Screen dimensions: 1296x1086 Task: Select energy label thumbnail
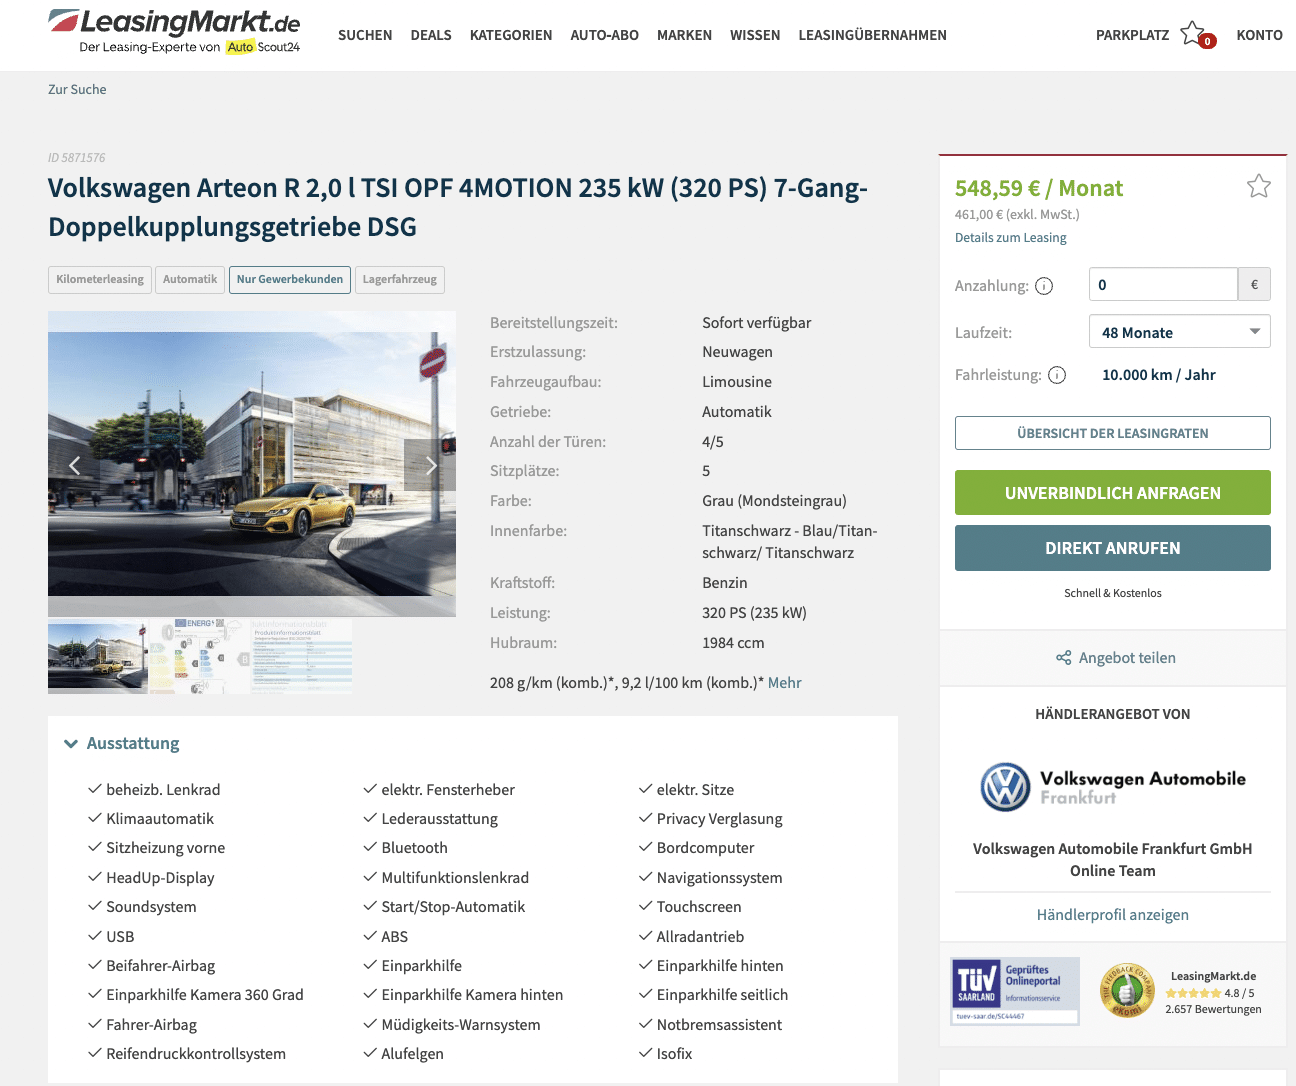pyautogui.click(x=199, y=656)
